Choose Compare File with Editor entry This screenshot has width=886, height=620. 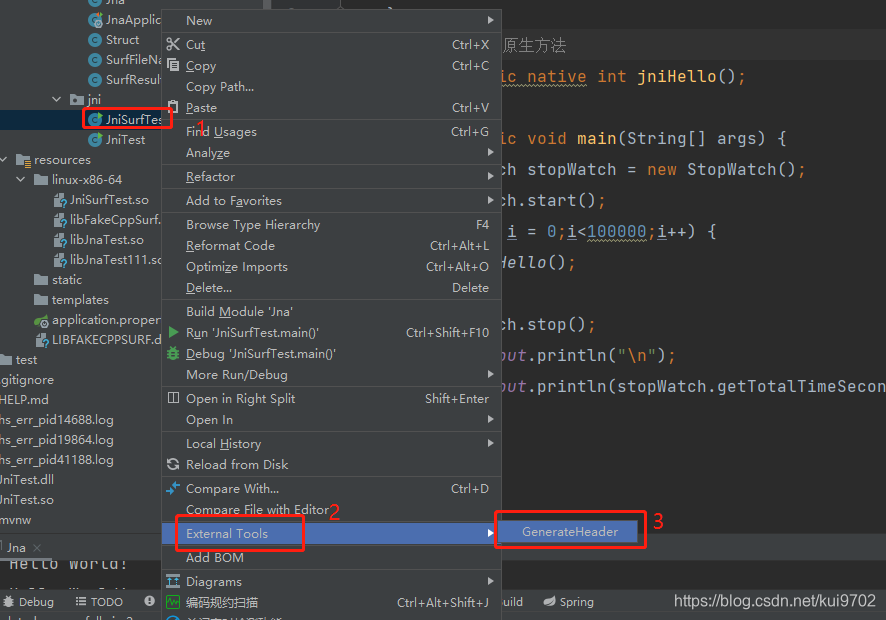coord(331,509)
